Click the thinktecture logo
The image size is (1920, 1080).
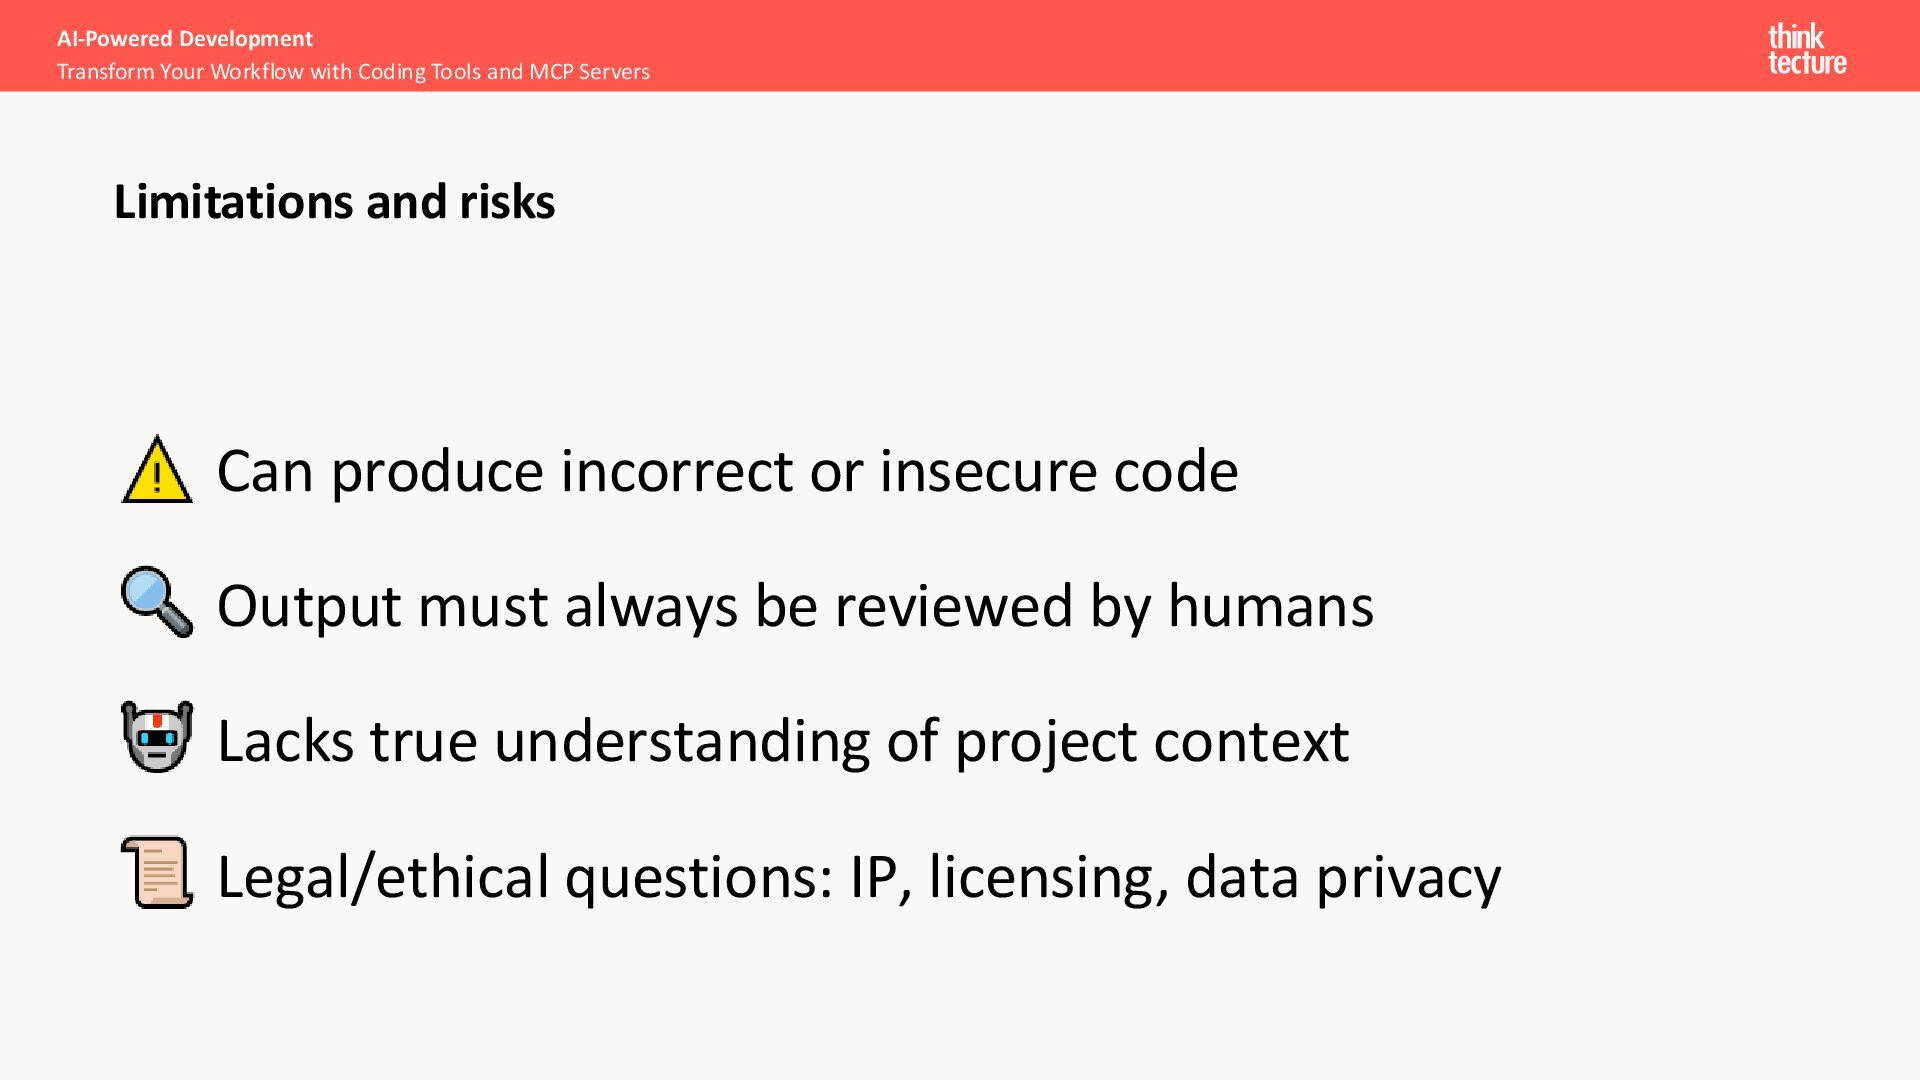coord(1807,49)
